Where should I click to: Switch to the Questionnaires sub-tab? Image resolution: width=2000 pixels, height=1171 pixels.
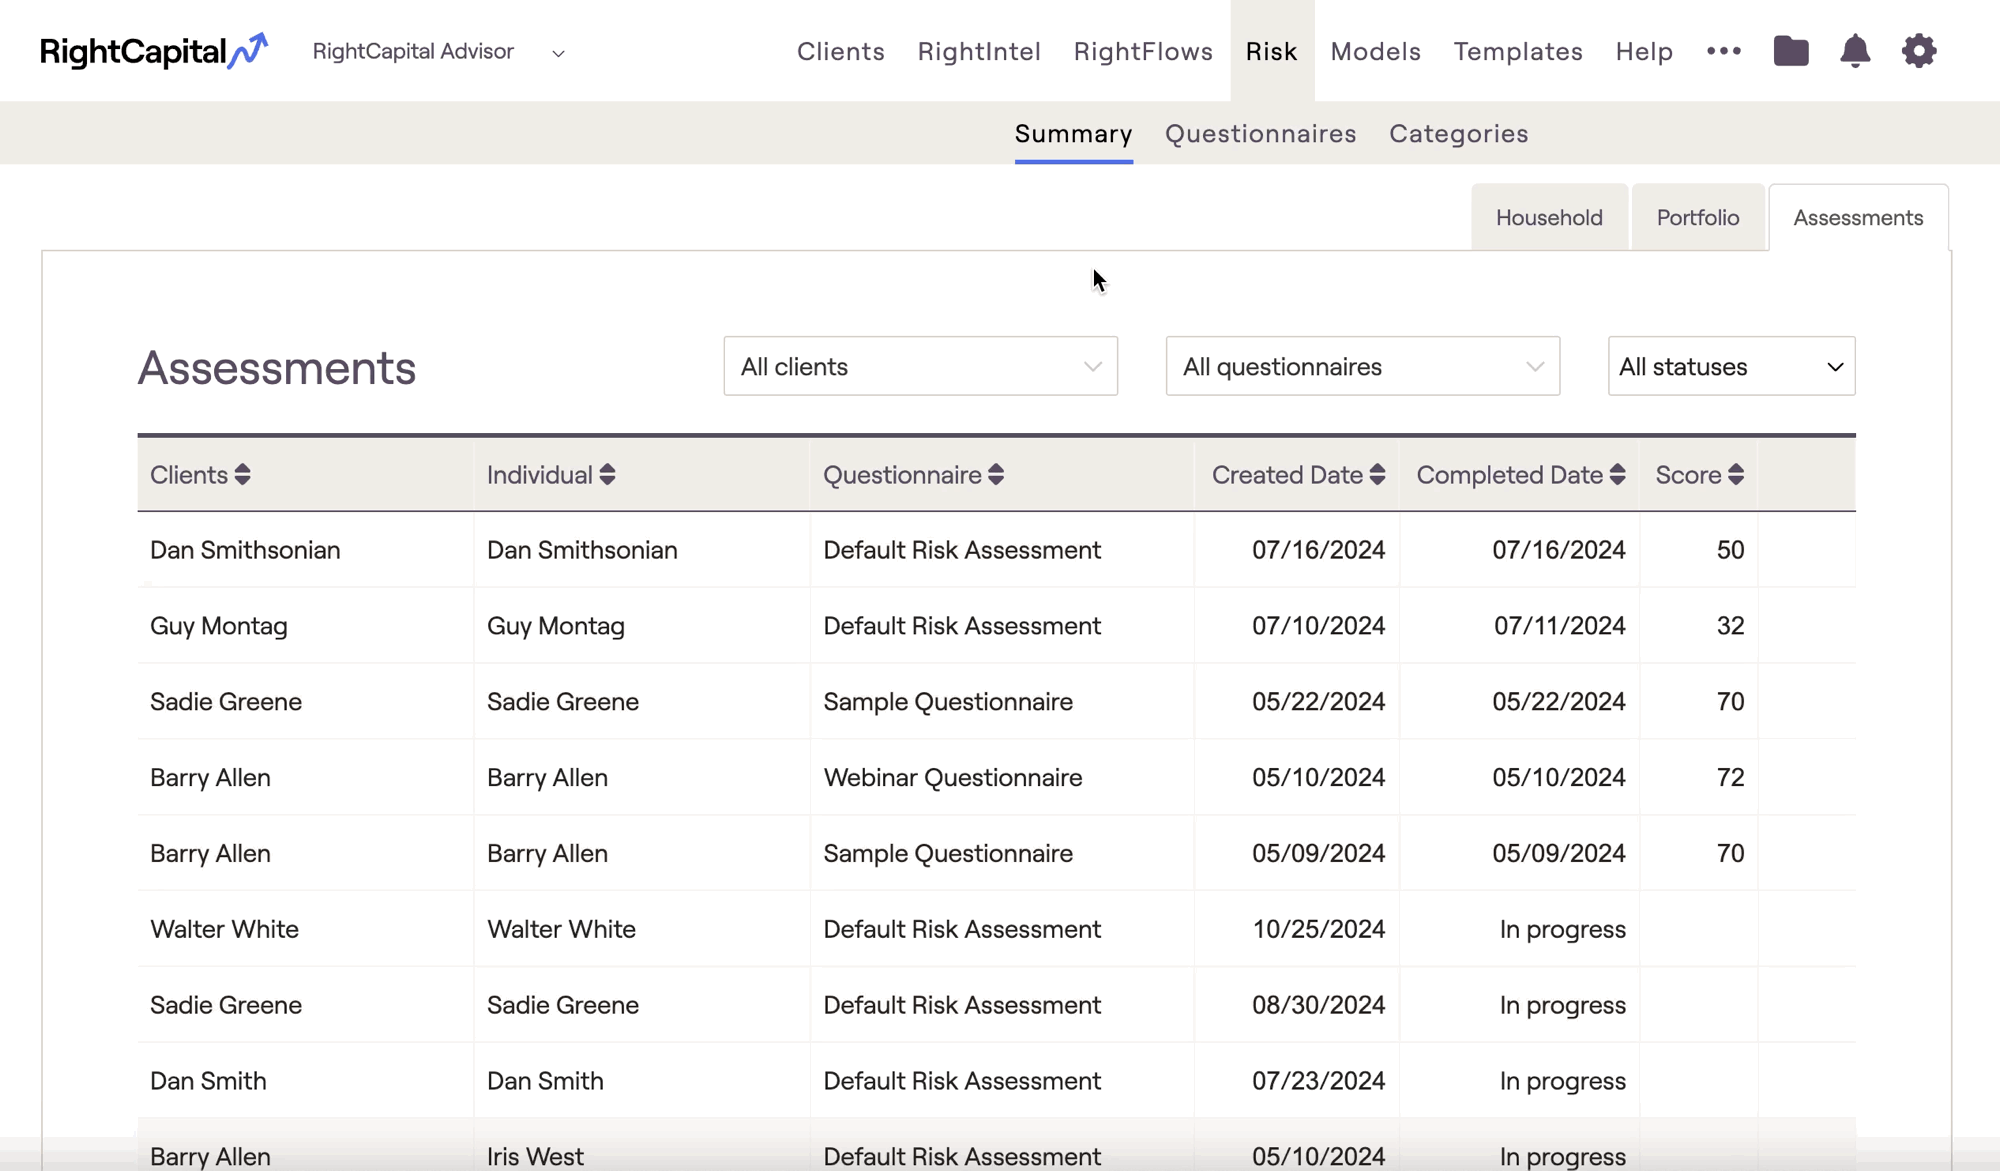pyautogui.click(x=1260, y=133)
